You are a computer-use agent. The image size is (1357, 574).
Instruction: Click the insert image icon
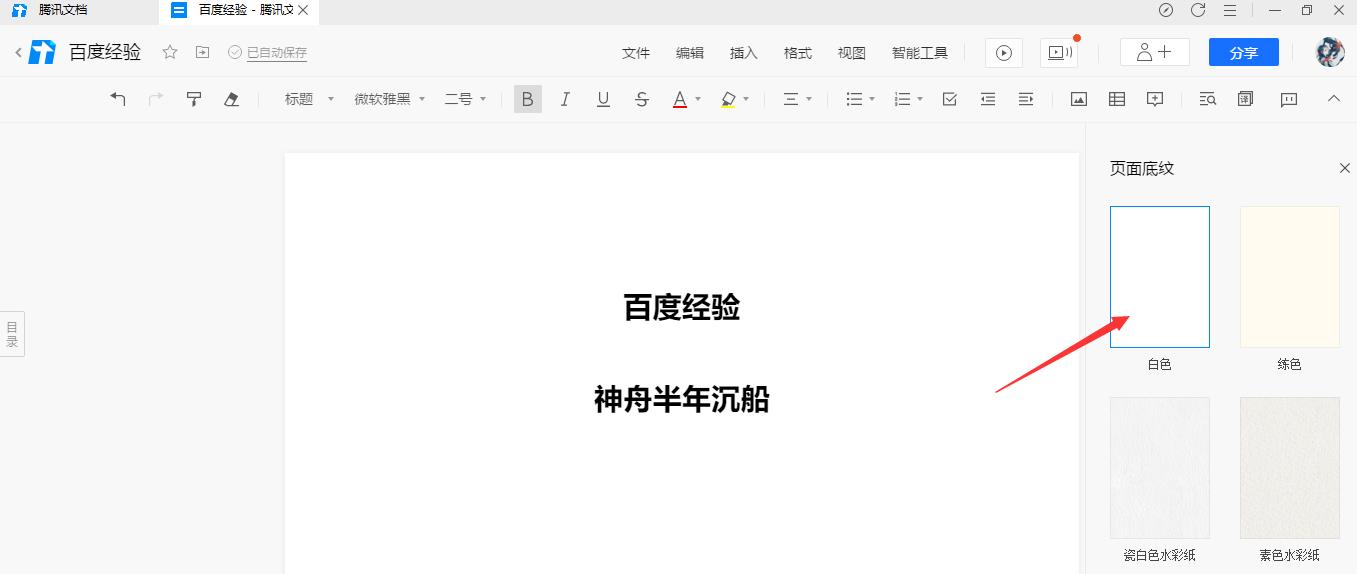click(x=1079, y=99)
